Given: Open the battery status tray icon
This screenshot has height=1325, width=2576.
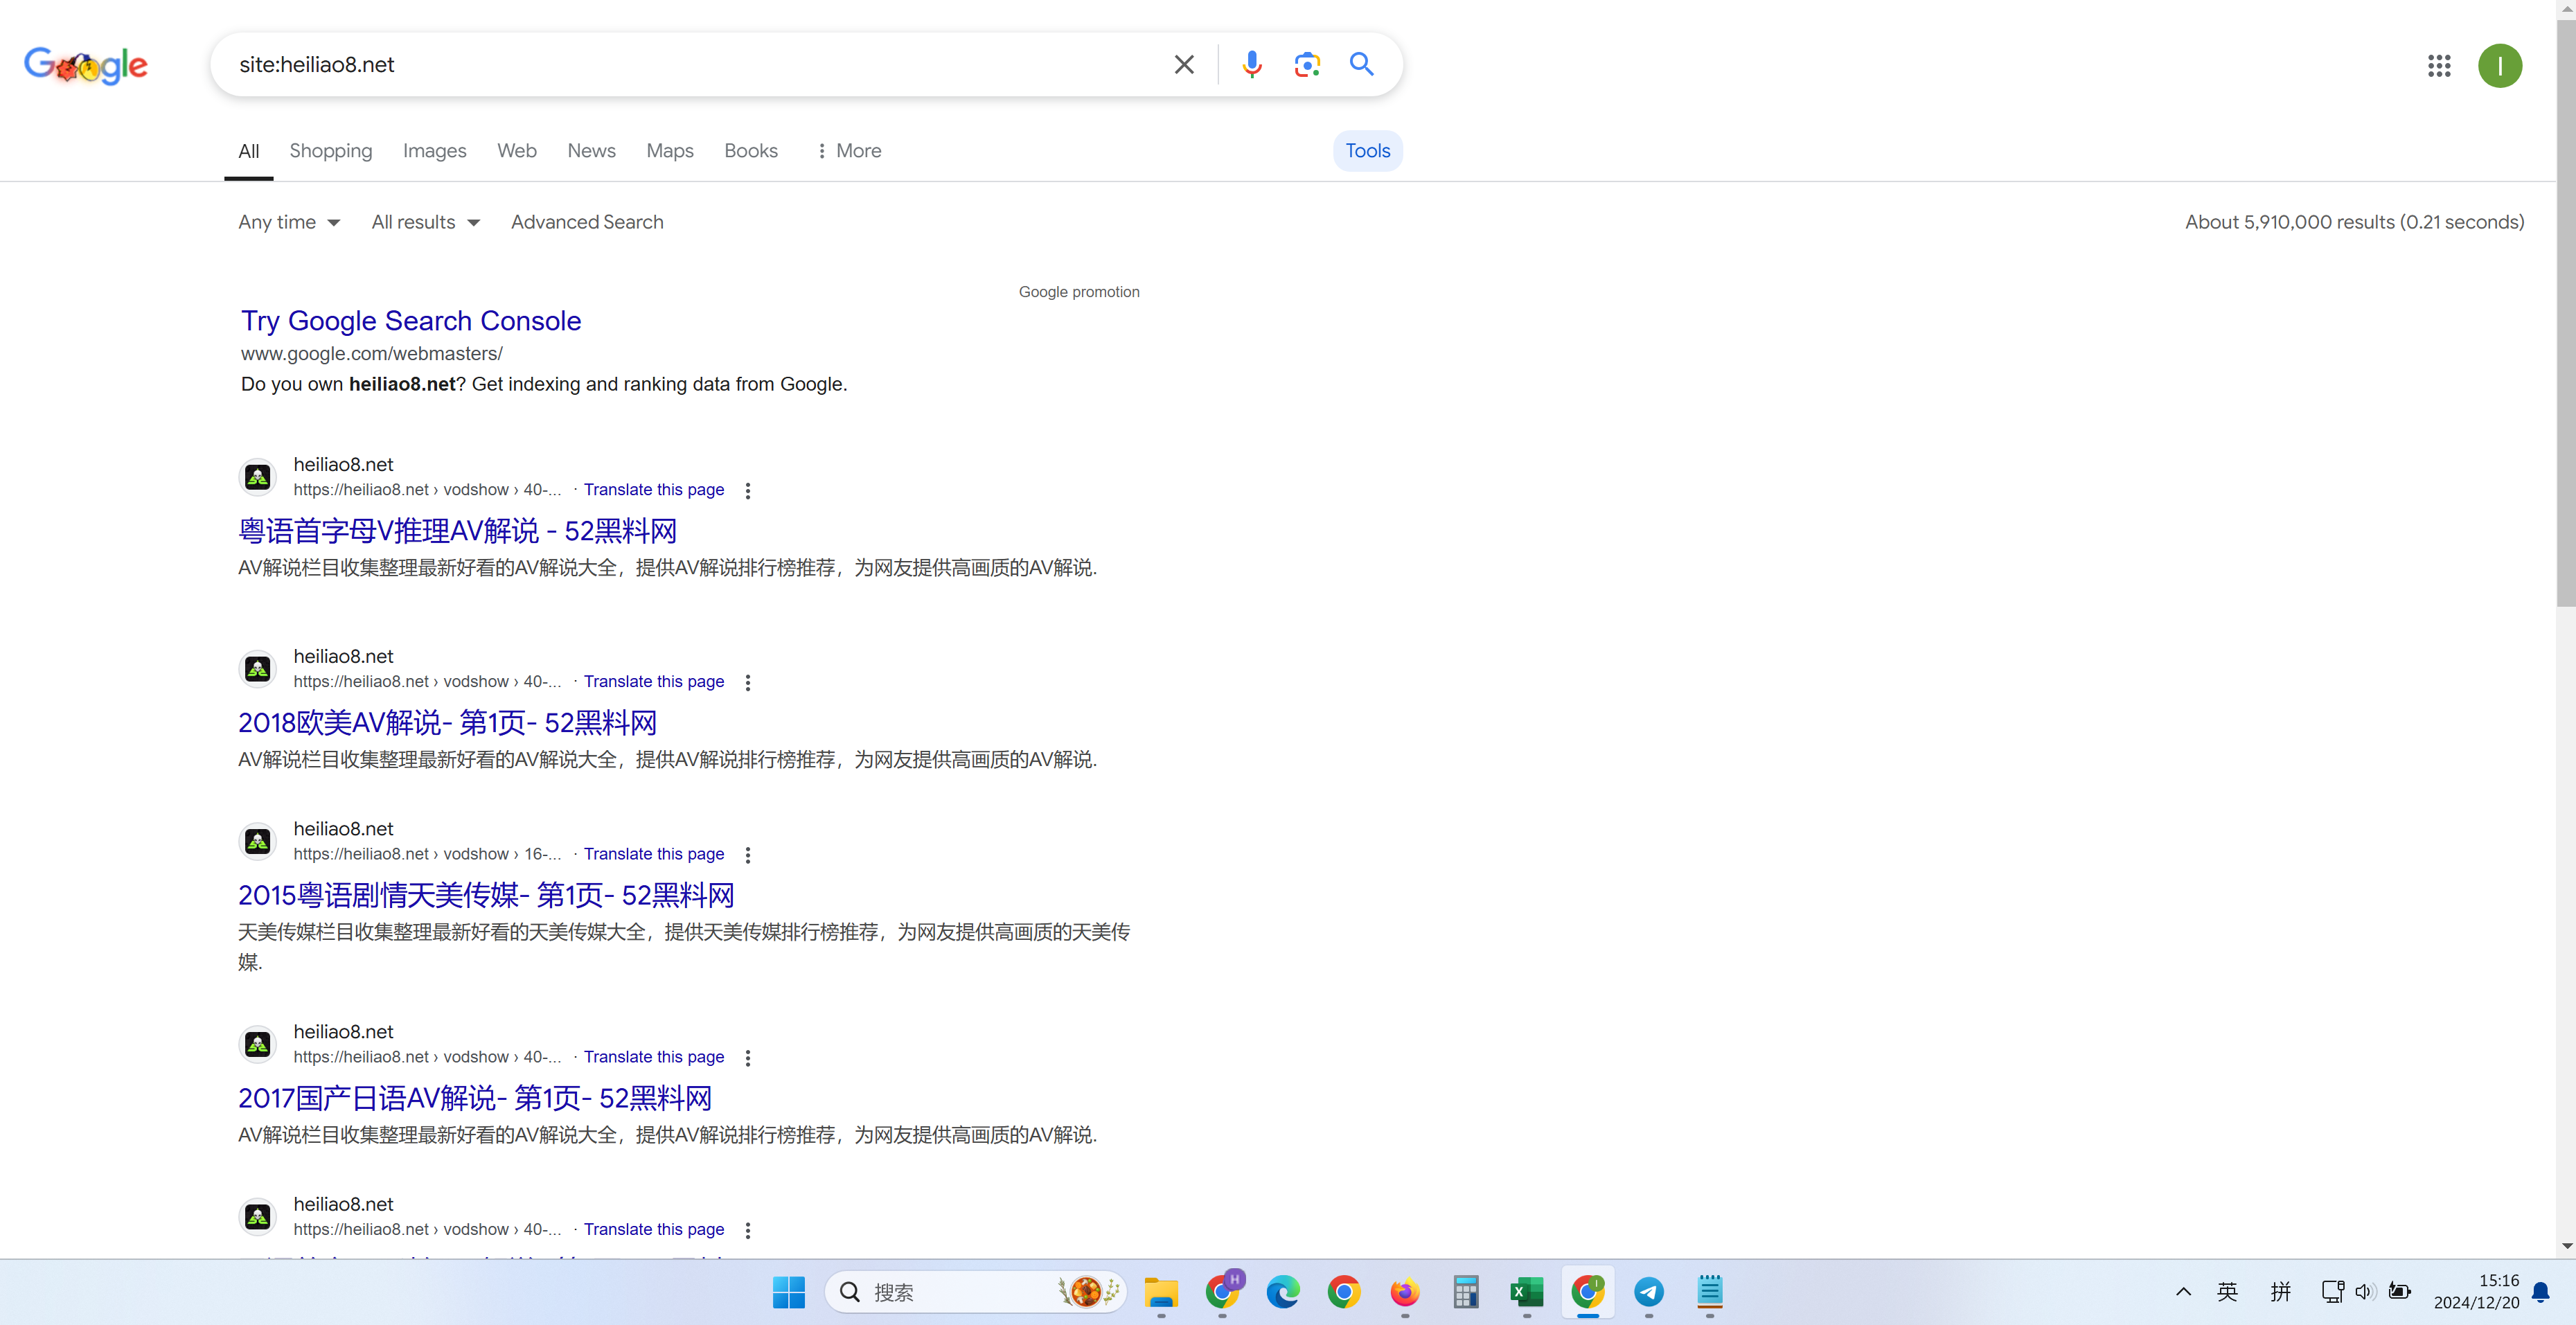Looking at the screenshot, I should click(2399, 1292).
